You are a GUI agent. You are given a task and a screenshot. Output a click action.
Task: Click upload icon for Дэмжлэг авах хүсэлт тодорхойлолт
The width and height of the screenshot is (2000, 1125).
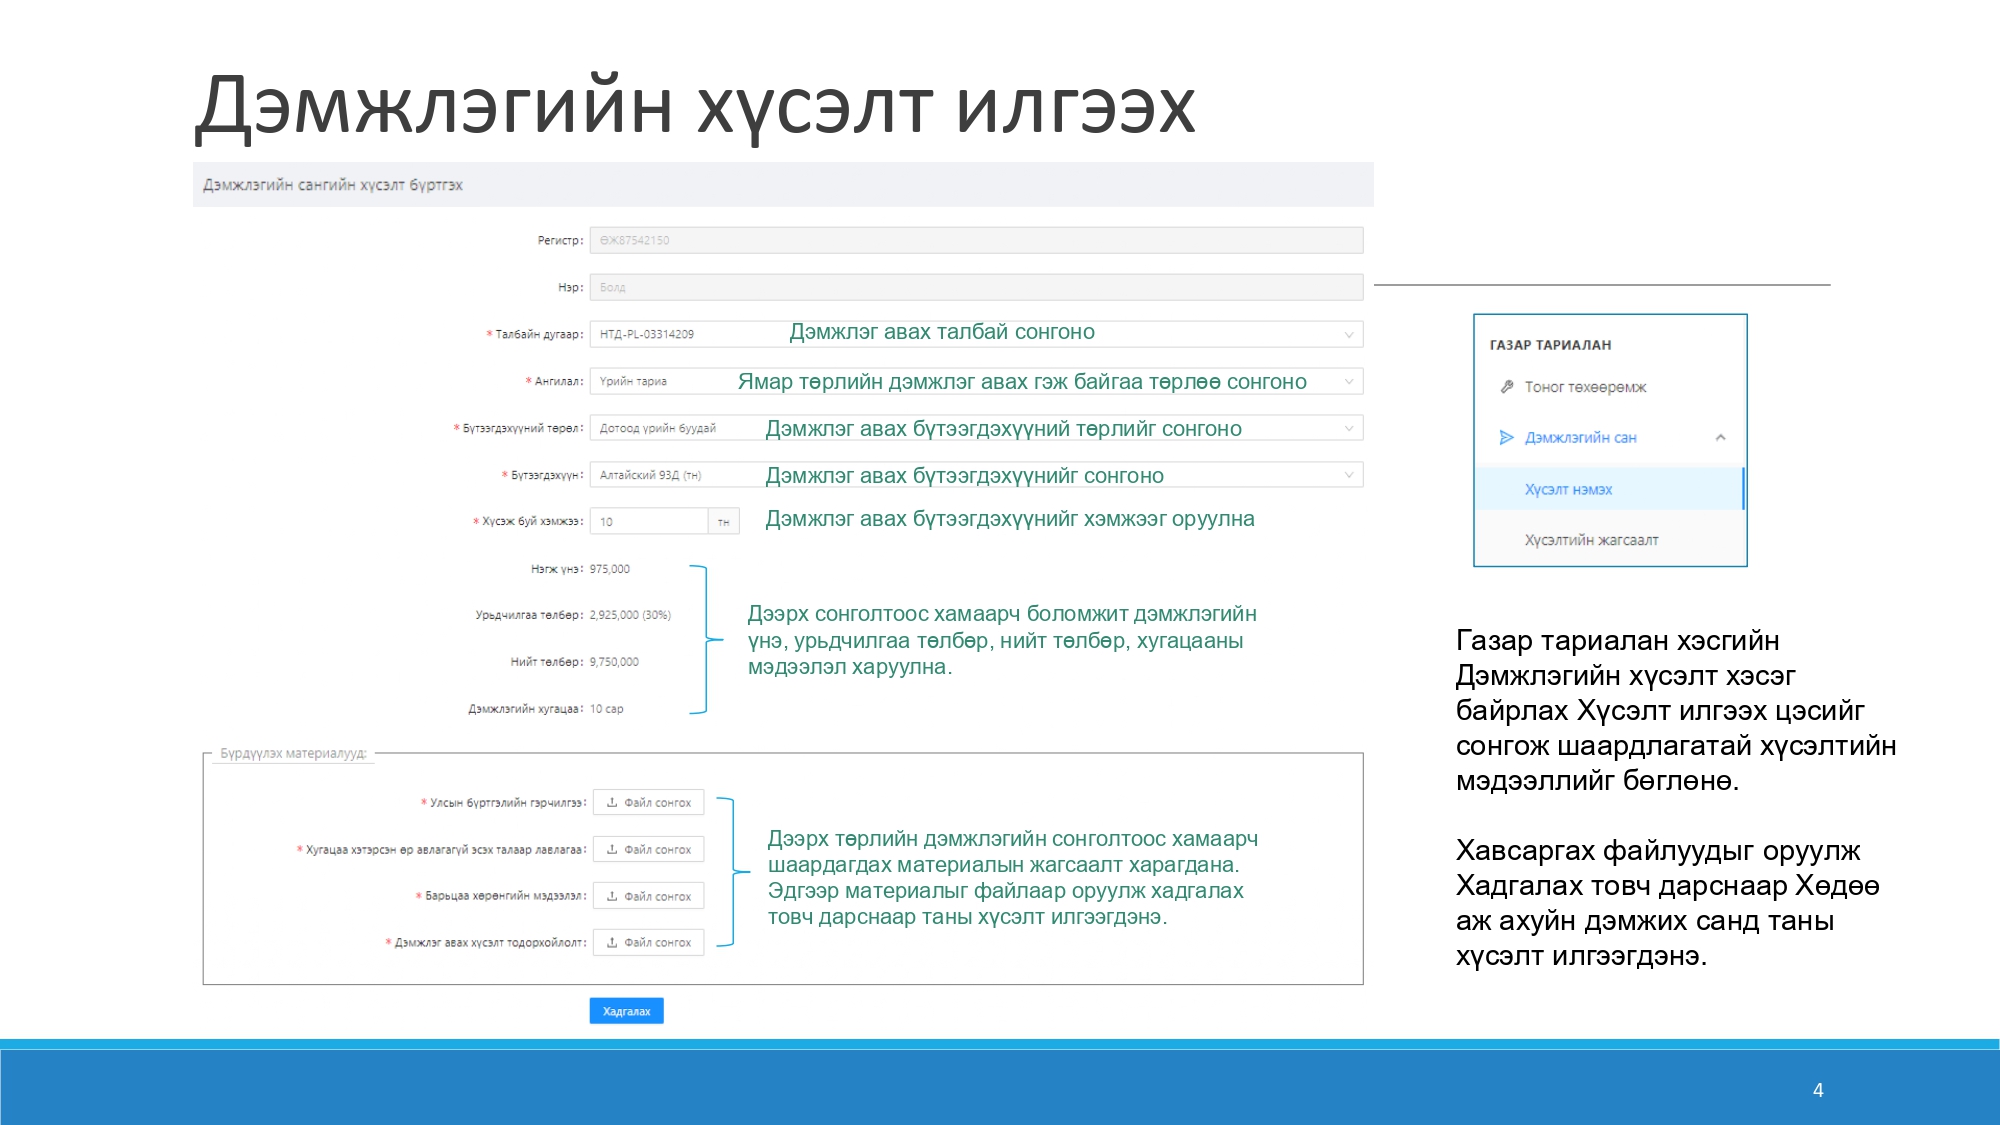pyautogui.click(x=612, y=942)
